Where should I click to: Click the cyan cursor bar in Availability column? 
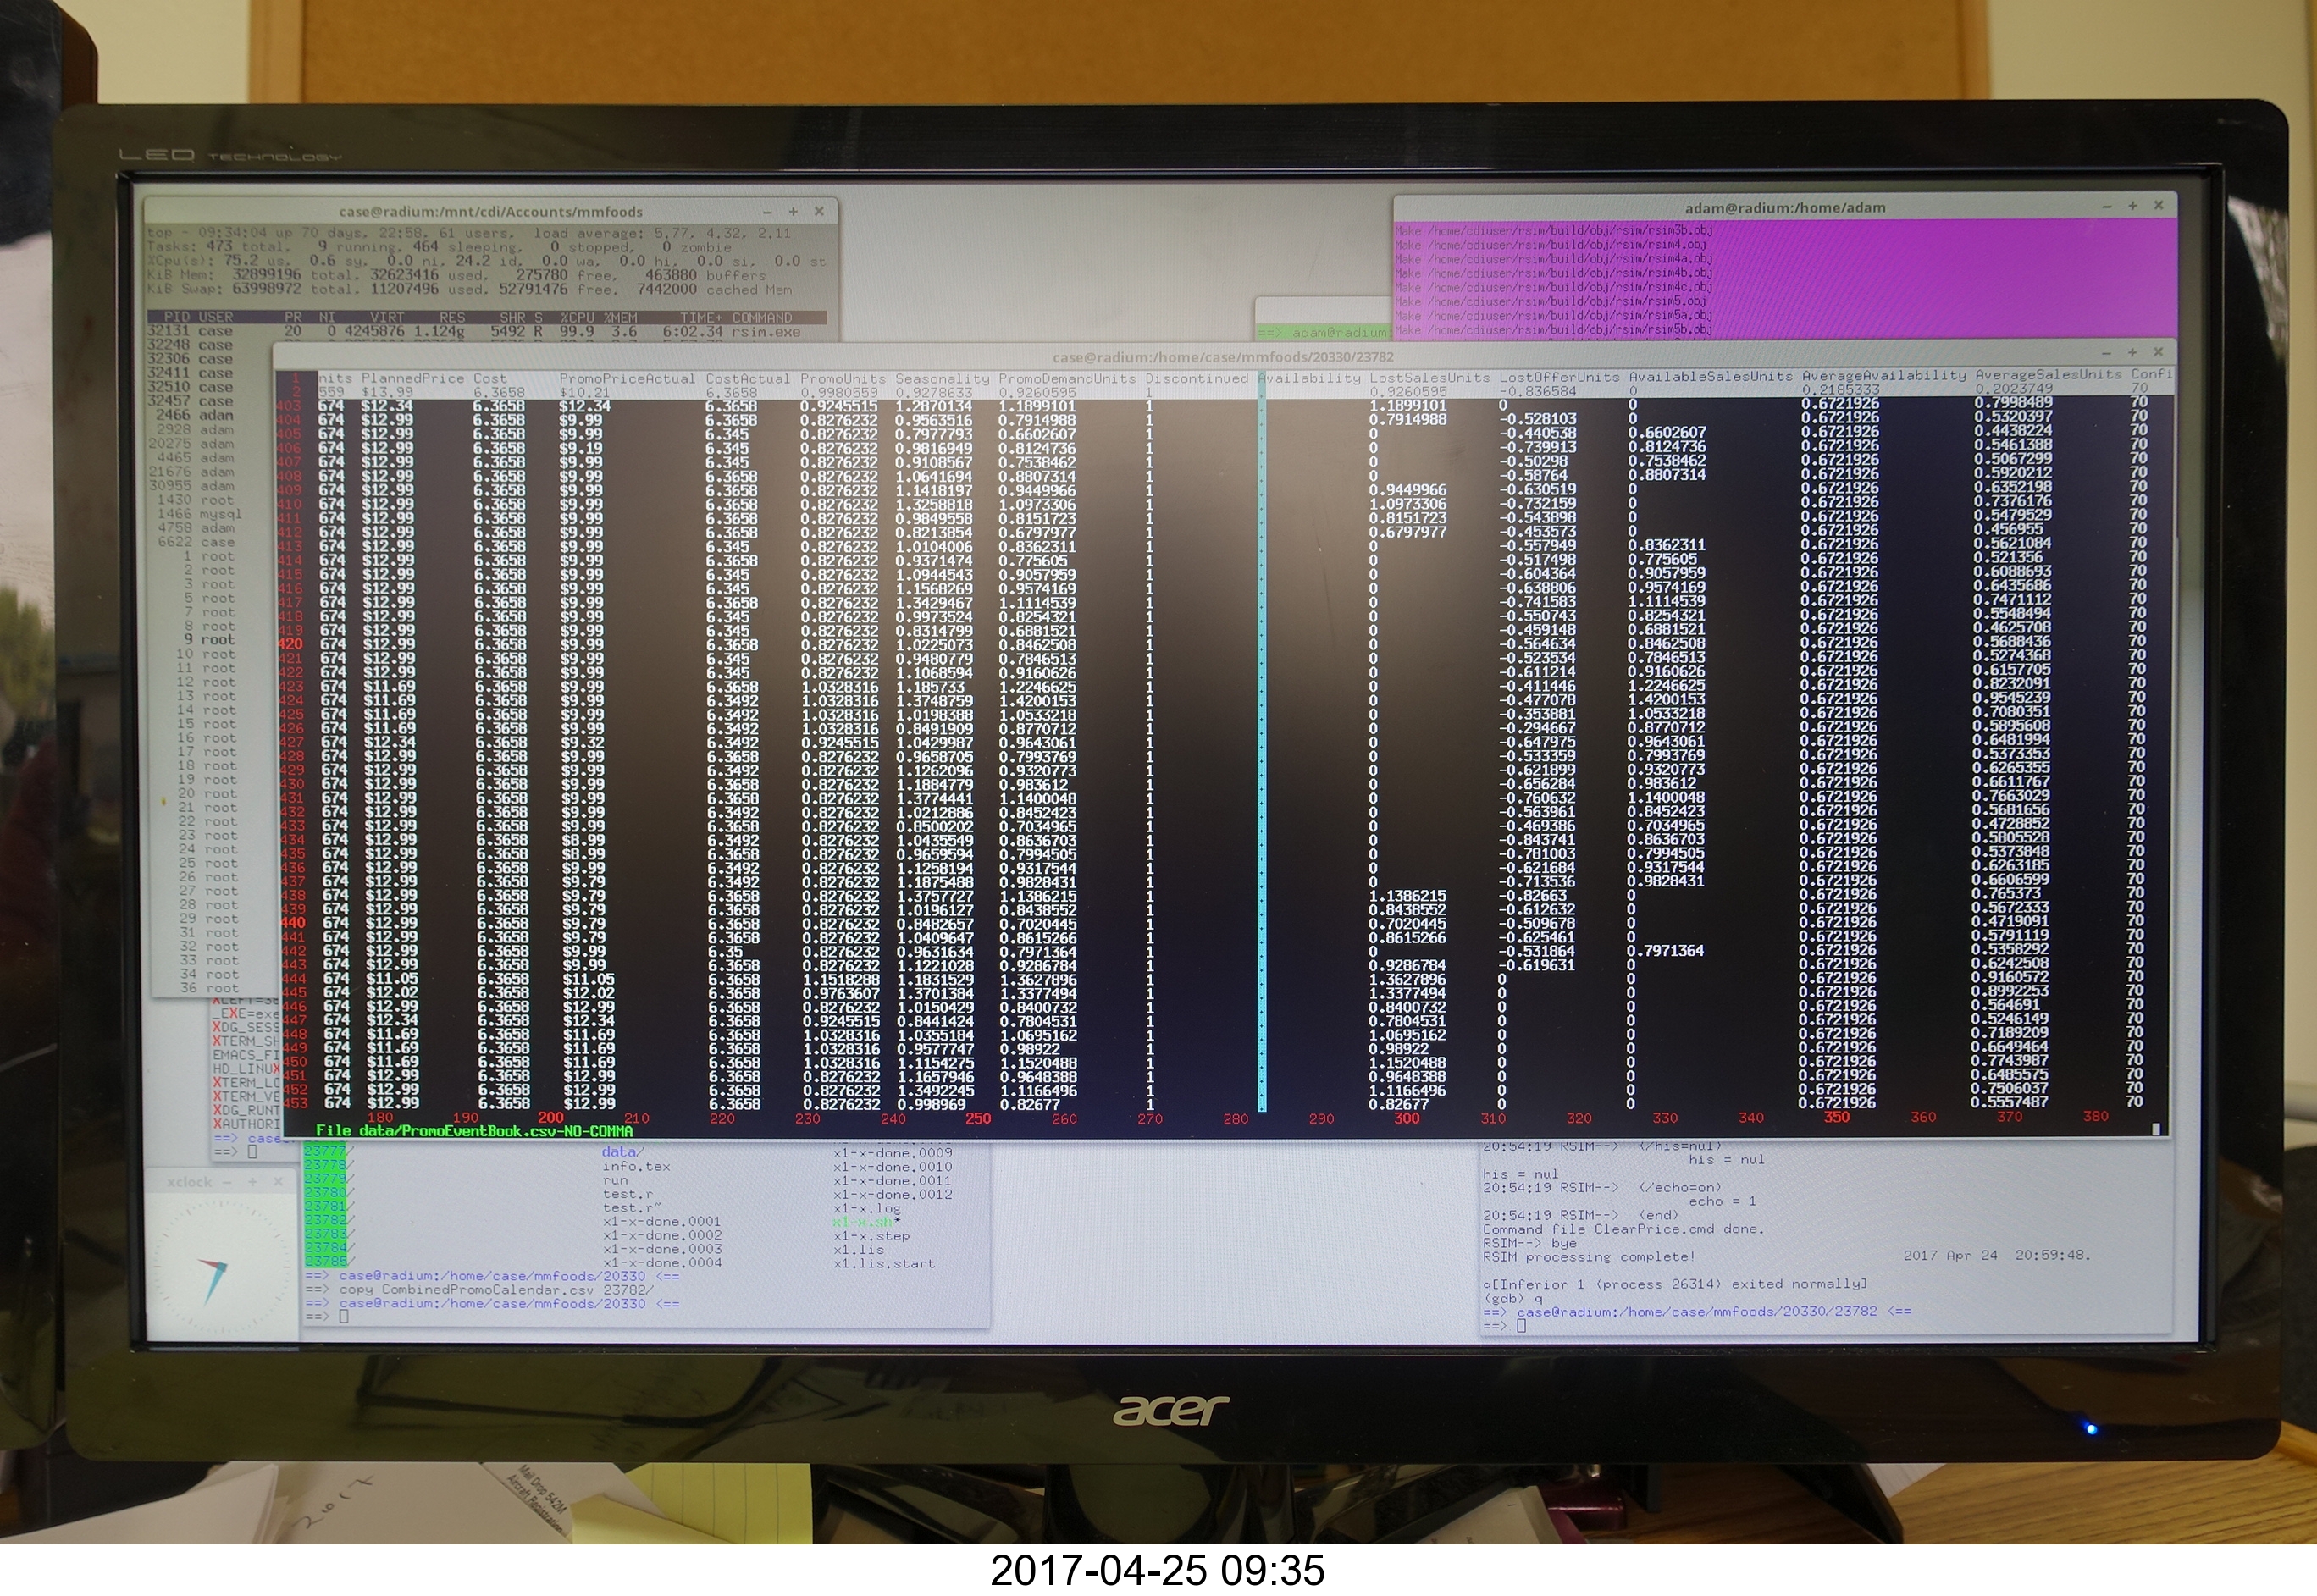pos(1262,742)
